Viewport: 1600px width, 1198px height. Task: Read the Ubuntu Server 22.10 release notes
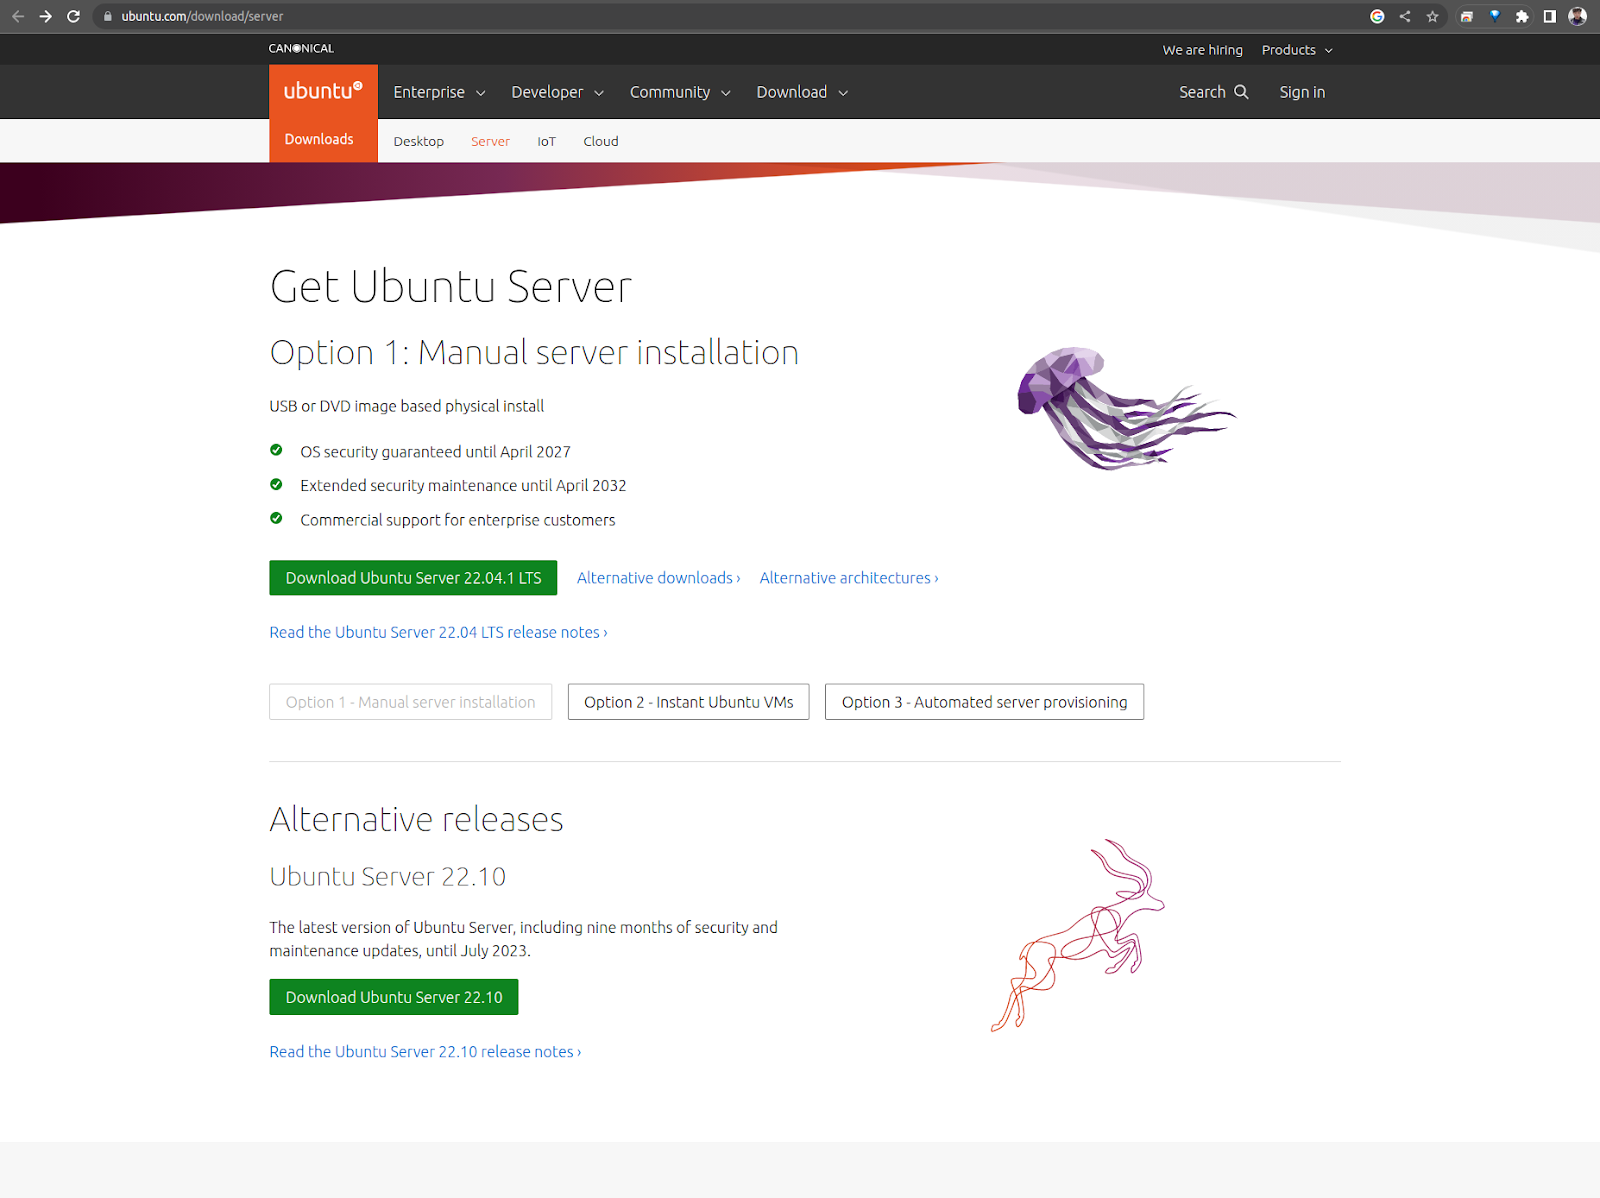pyautogui.click(x=425, y=1052)
